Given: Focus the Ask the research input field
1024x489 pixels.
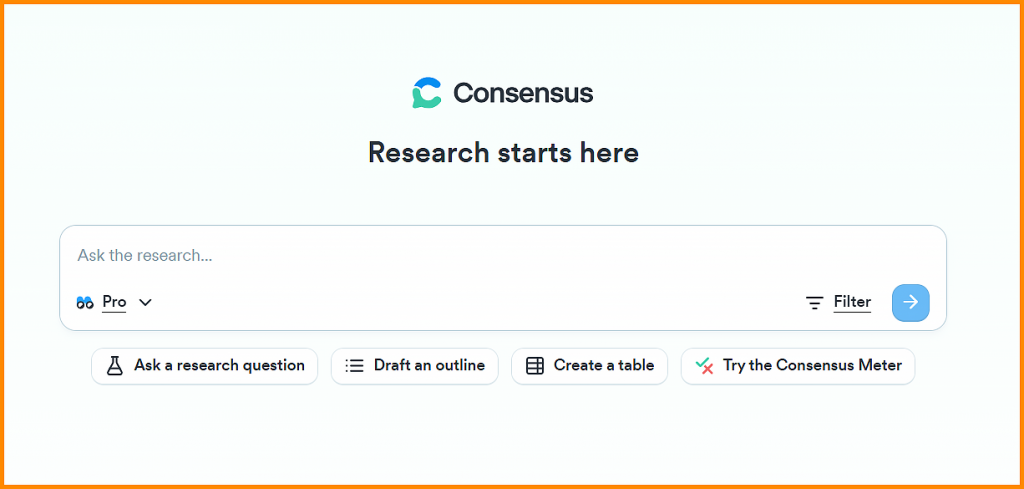Looking at the screenshot, I should click(503, 255).
